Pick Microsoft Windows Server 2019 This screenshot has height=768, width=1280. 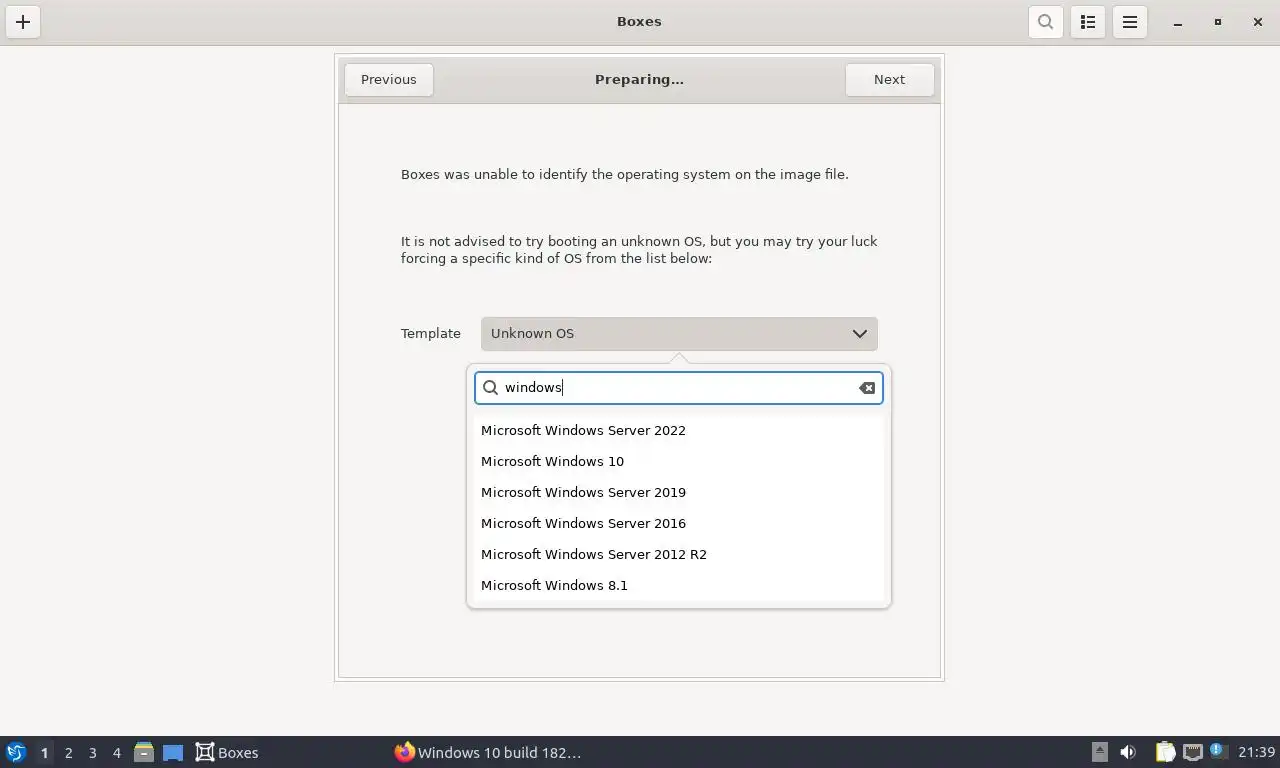point(678,493)
